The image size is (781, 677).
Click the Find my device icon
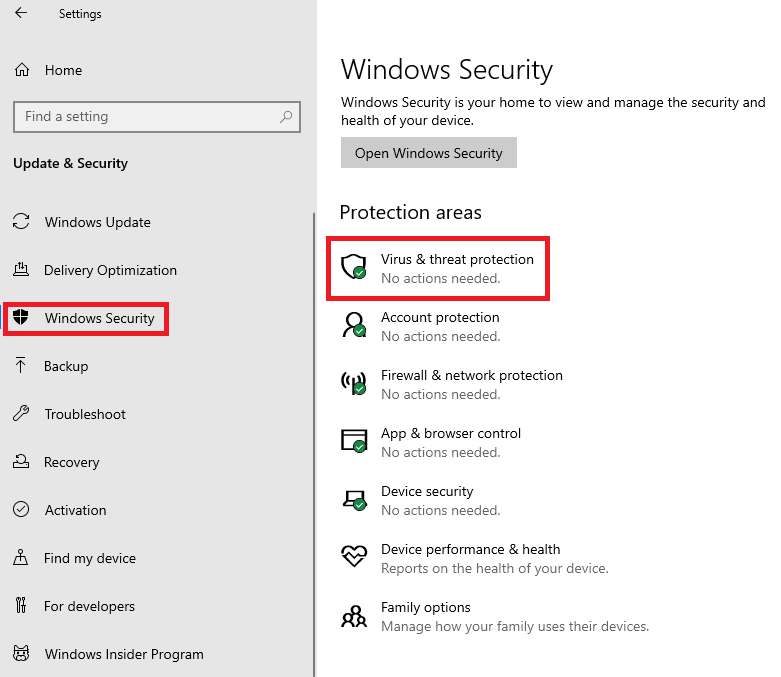click(20, 557)
